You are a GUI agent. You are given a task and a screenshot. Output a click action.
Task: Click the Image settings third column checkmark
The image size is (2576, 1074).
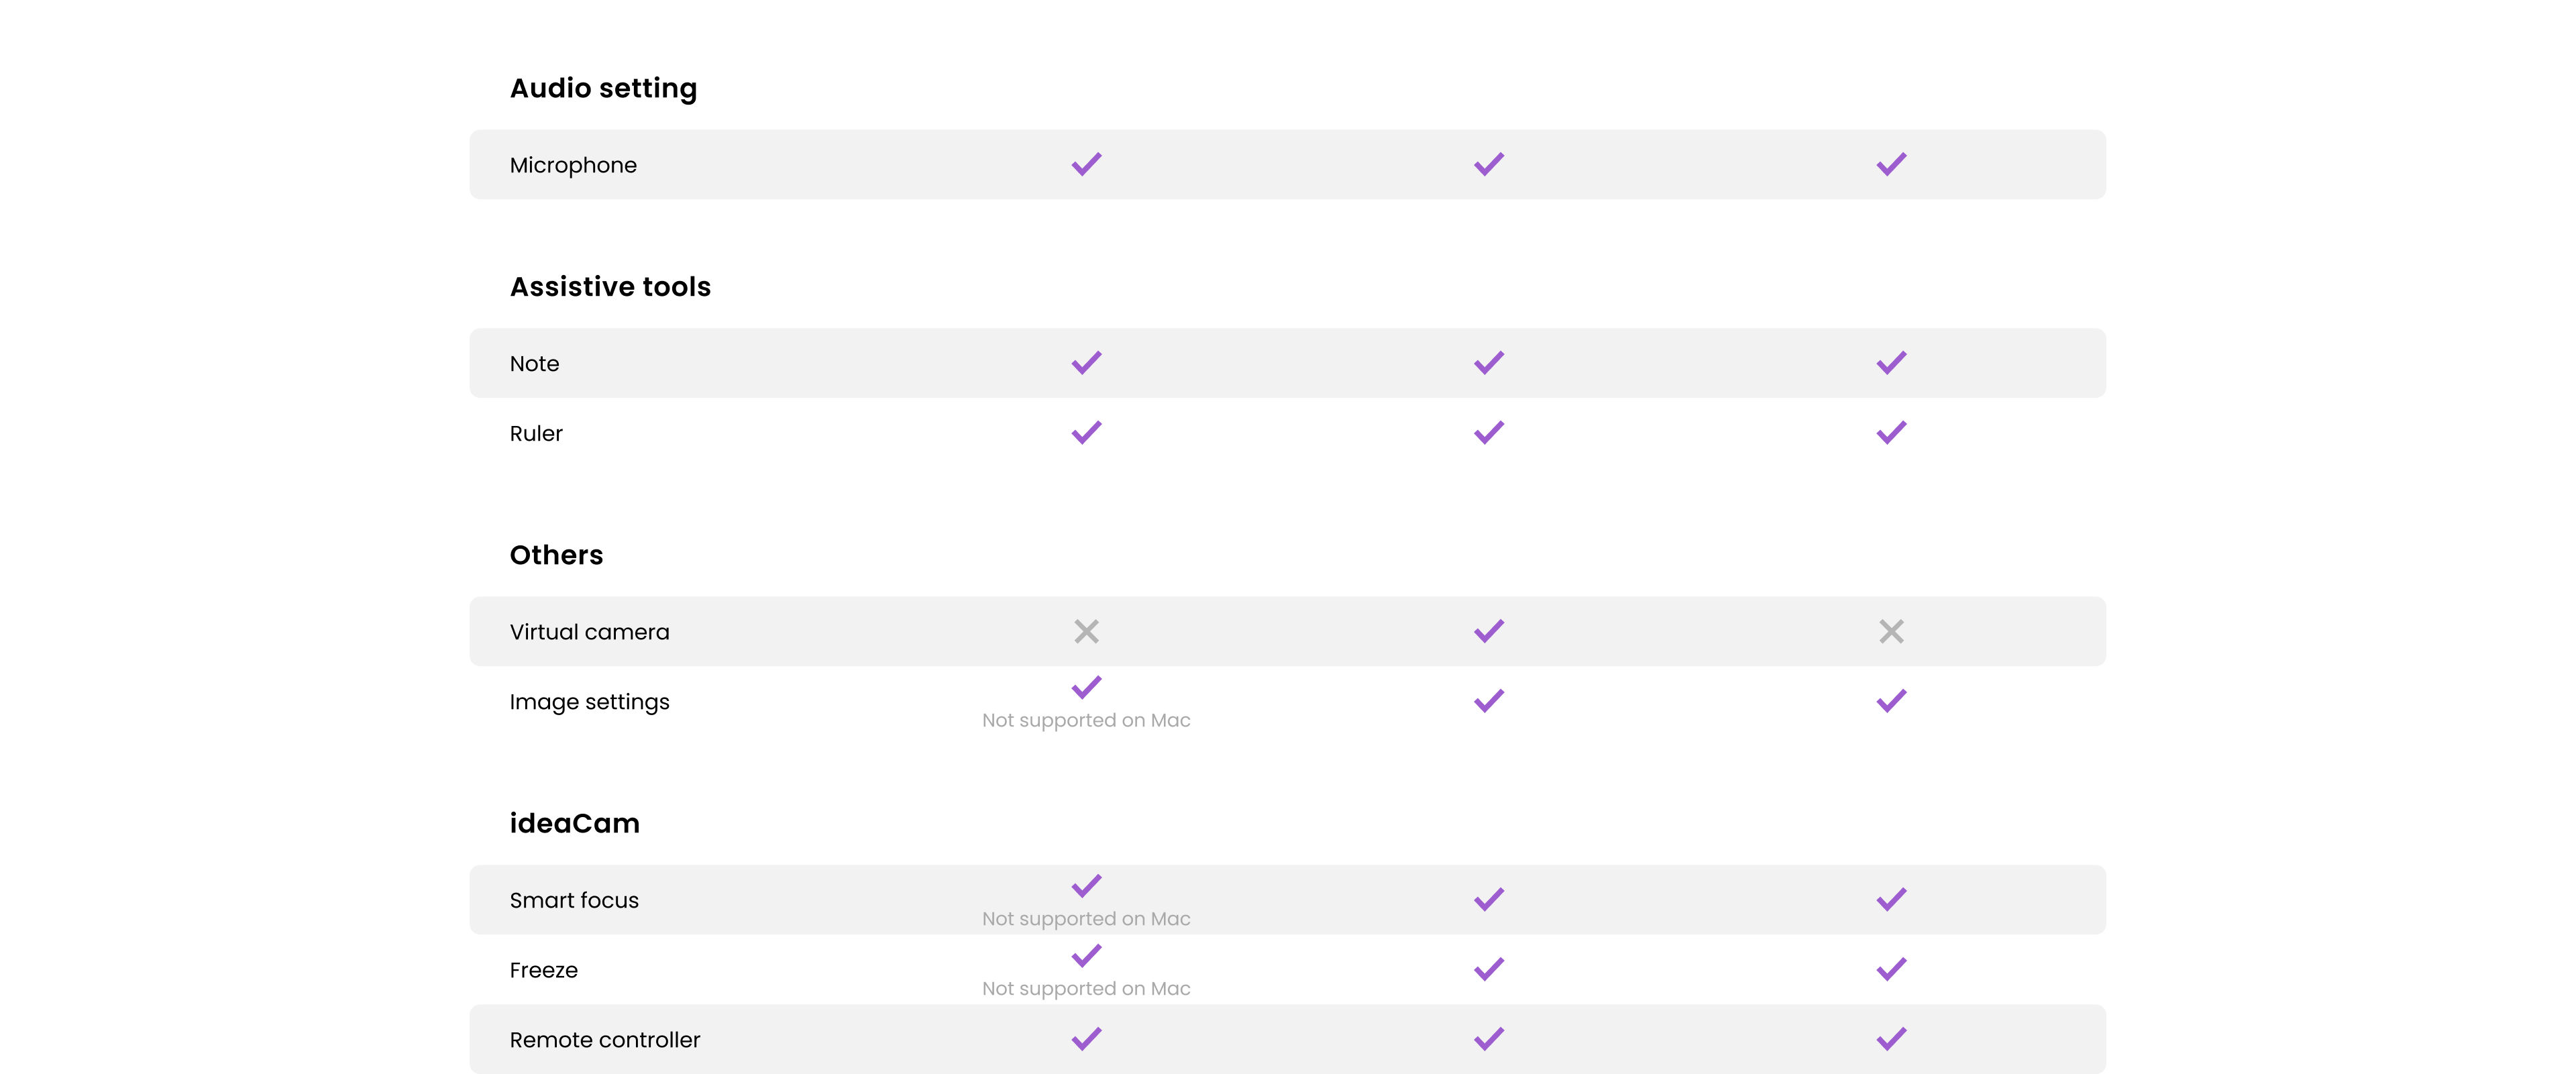[x=1891, y=701]
